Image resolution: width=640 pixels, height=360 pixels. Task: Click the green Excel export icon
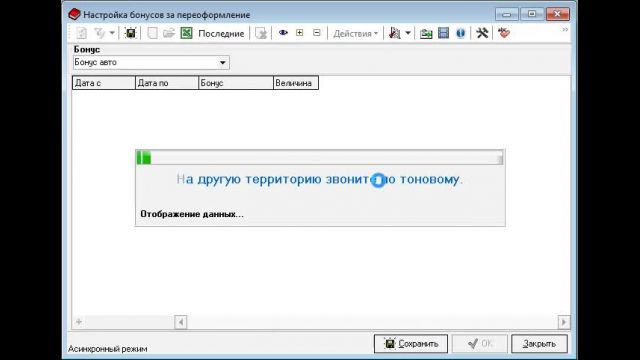click(187, 33)
